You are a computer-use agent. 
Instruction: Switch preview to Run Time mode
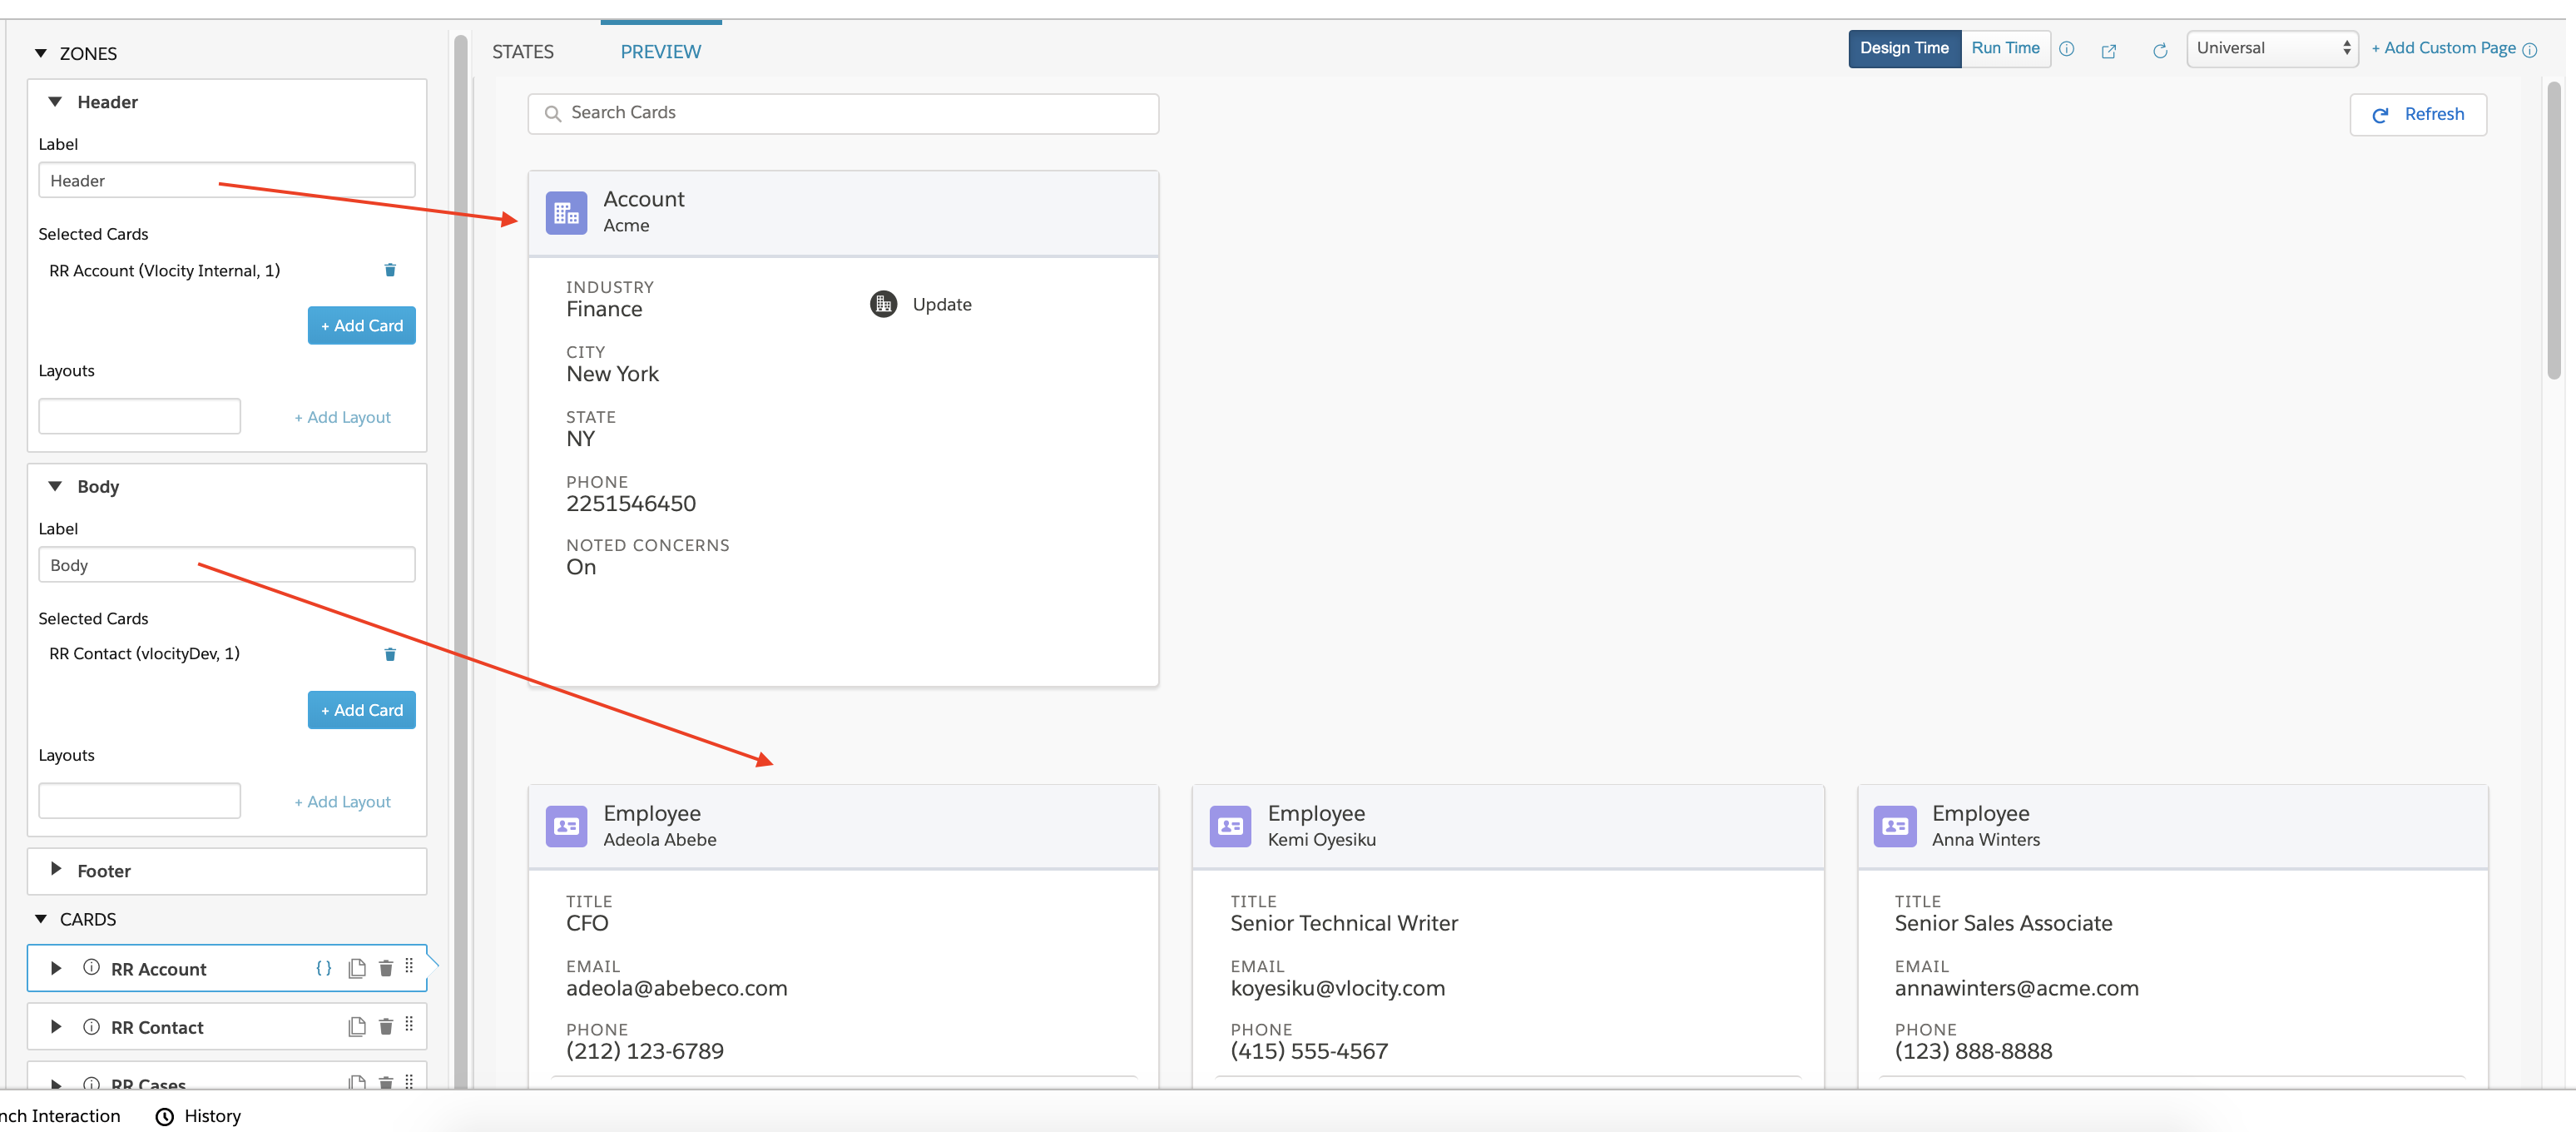click(x=2005, y=48)
